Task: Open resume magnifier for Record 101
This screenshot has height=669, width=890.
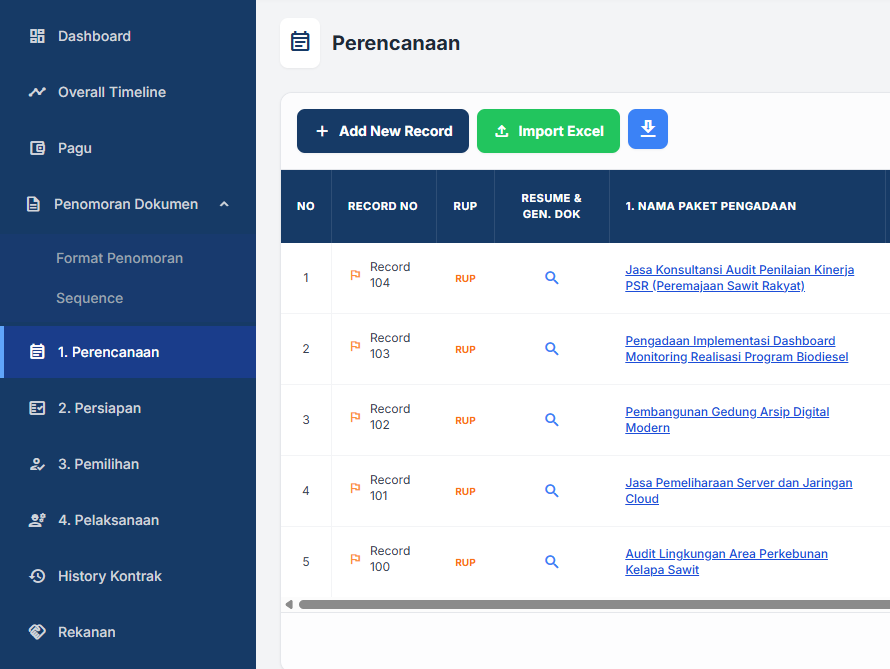Action: (x=552, y=491)
